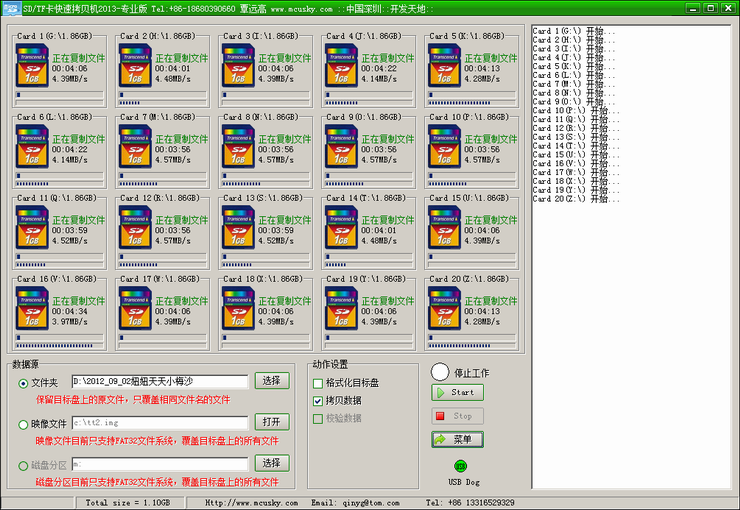Viewport: 740px width, 510px height.
Task: Click the folder path input field
Action: coord(159,381)
